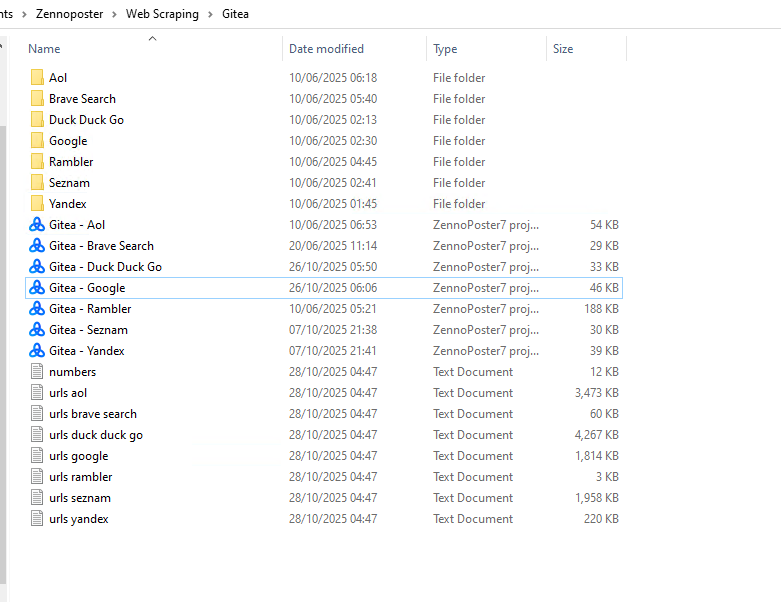Click the urls duck duck go file icon
This screenshot has width=781, height=602.
(37, 435)
